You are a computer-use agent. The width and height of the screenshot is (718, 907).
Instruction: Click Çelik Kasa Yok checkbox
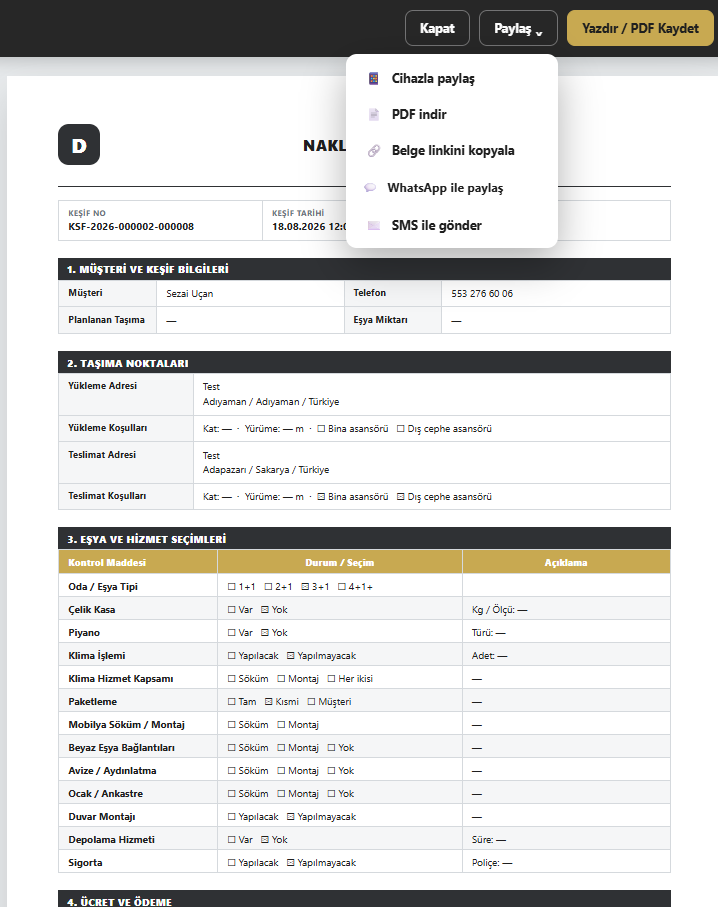264,610
